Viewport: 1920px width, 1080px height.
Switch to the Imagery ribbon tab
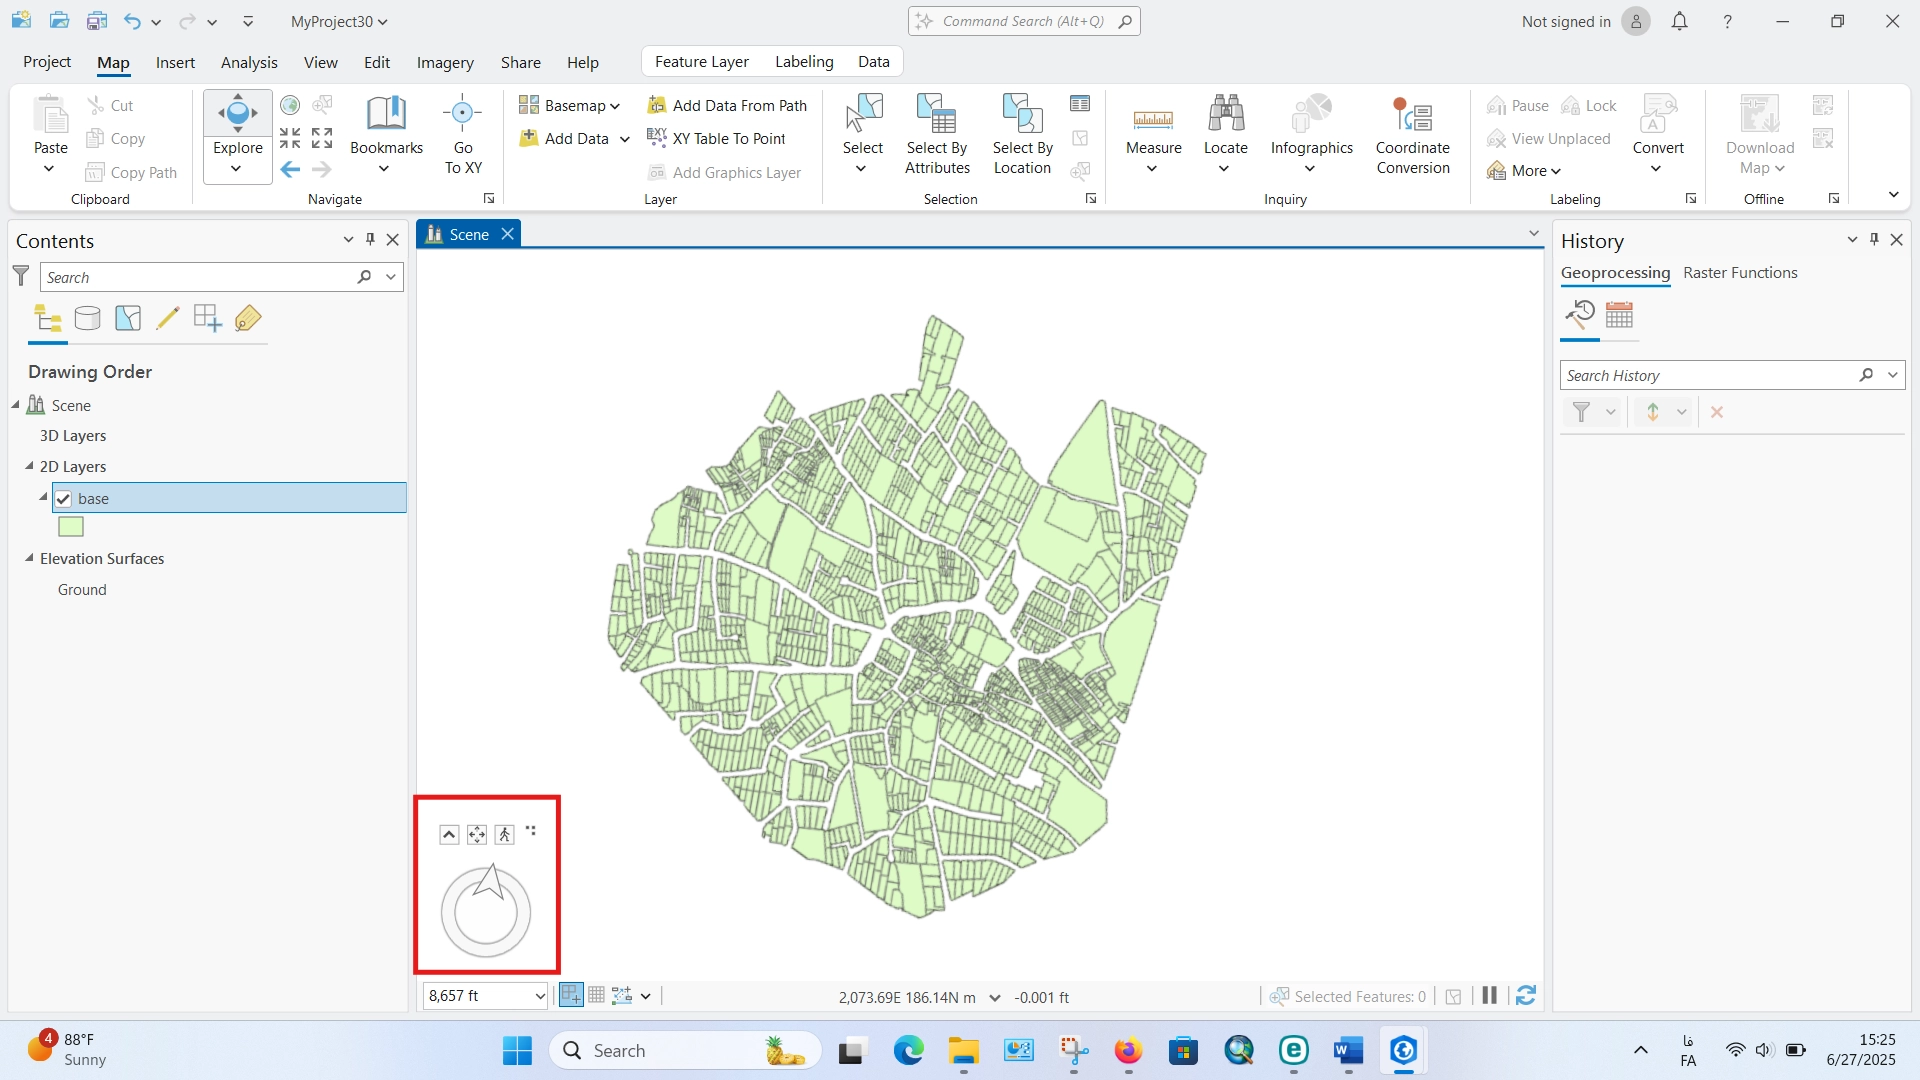pos(445,62)
